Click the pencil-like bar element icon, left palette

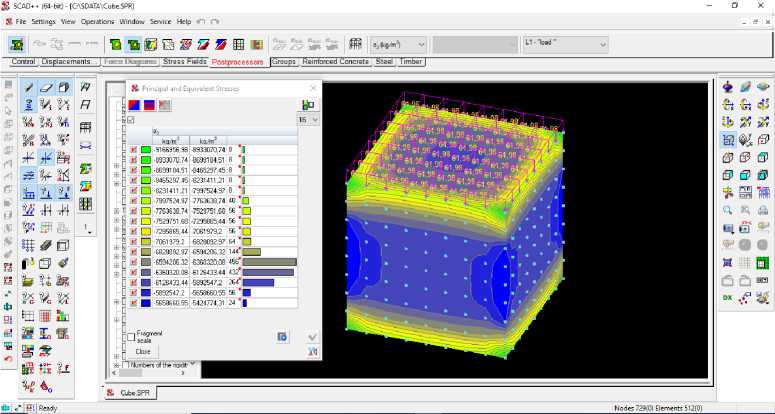pyautogui.click(x=28, y=87)
